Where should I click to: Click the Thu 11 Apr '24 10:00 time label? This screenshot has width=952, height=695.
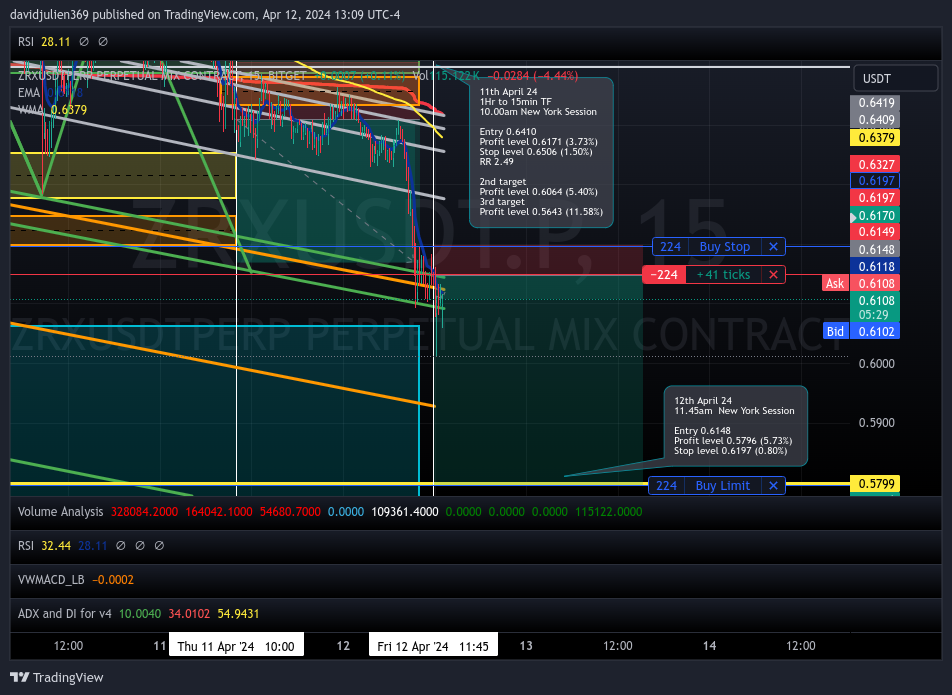click(236, 646)
